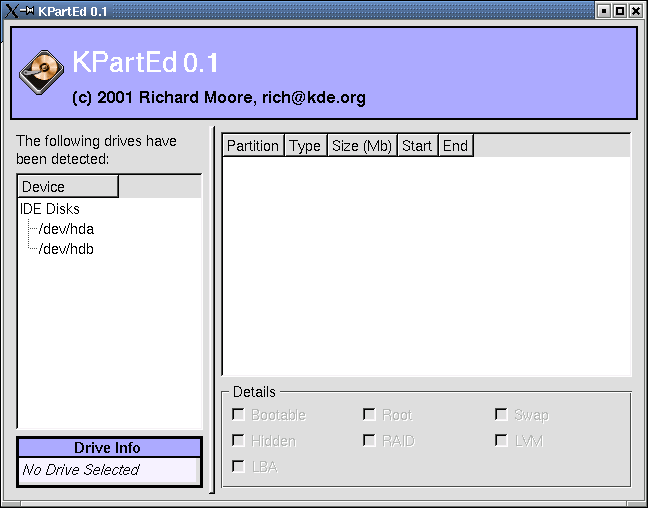The image size is (648, 508).
Task: Sort by the Size (Mb) column
Action: 362,145
